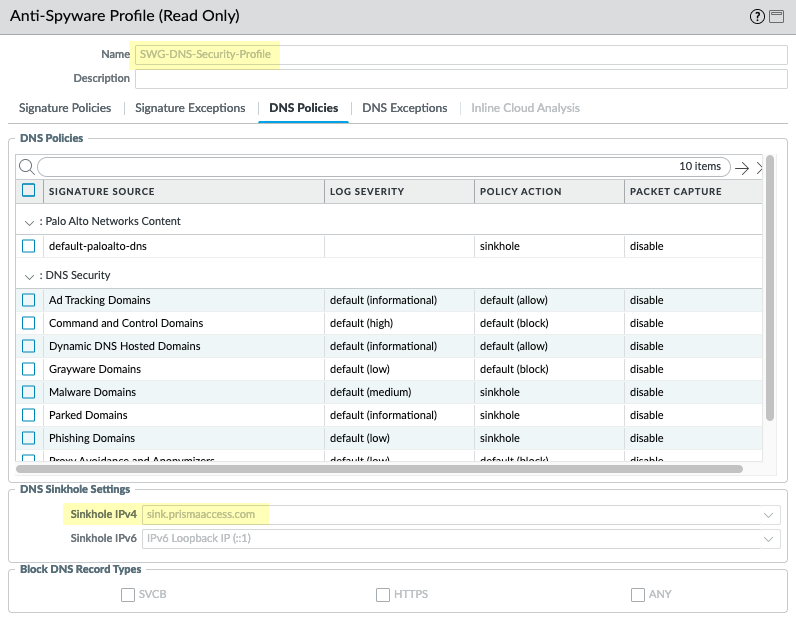Tick the default-paloalto-dns checkbox
Image resolution: width=796 pixels, height=634 pixels.
(x=29, y=246)
